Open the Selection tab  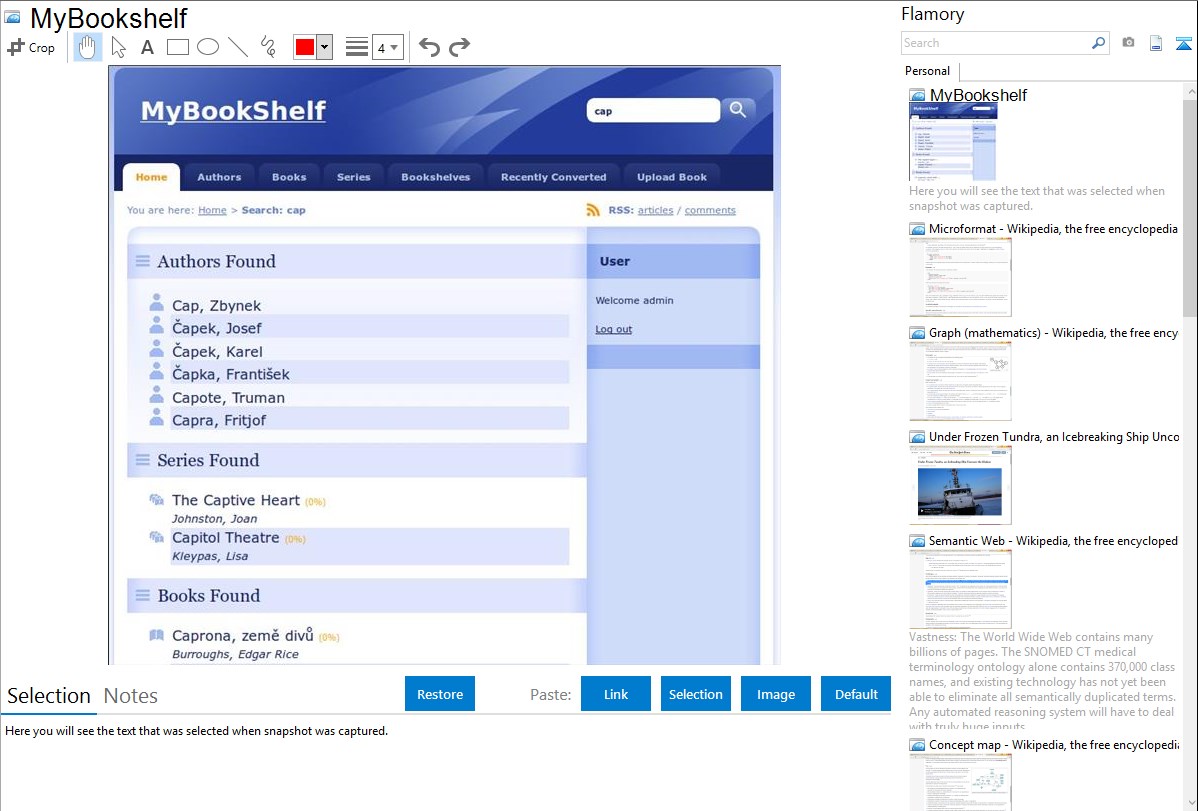click(49, 696)
